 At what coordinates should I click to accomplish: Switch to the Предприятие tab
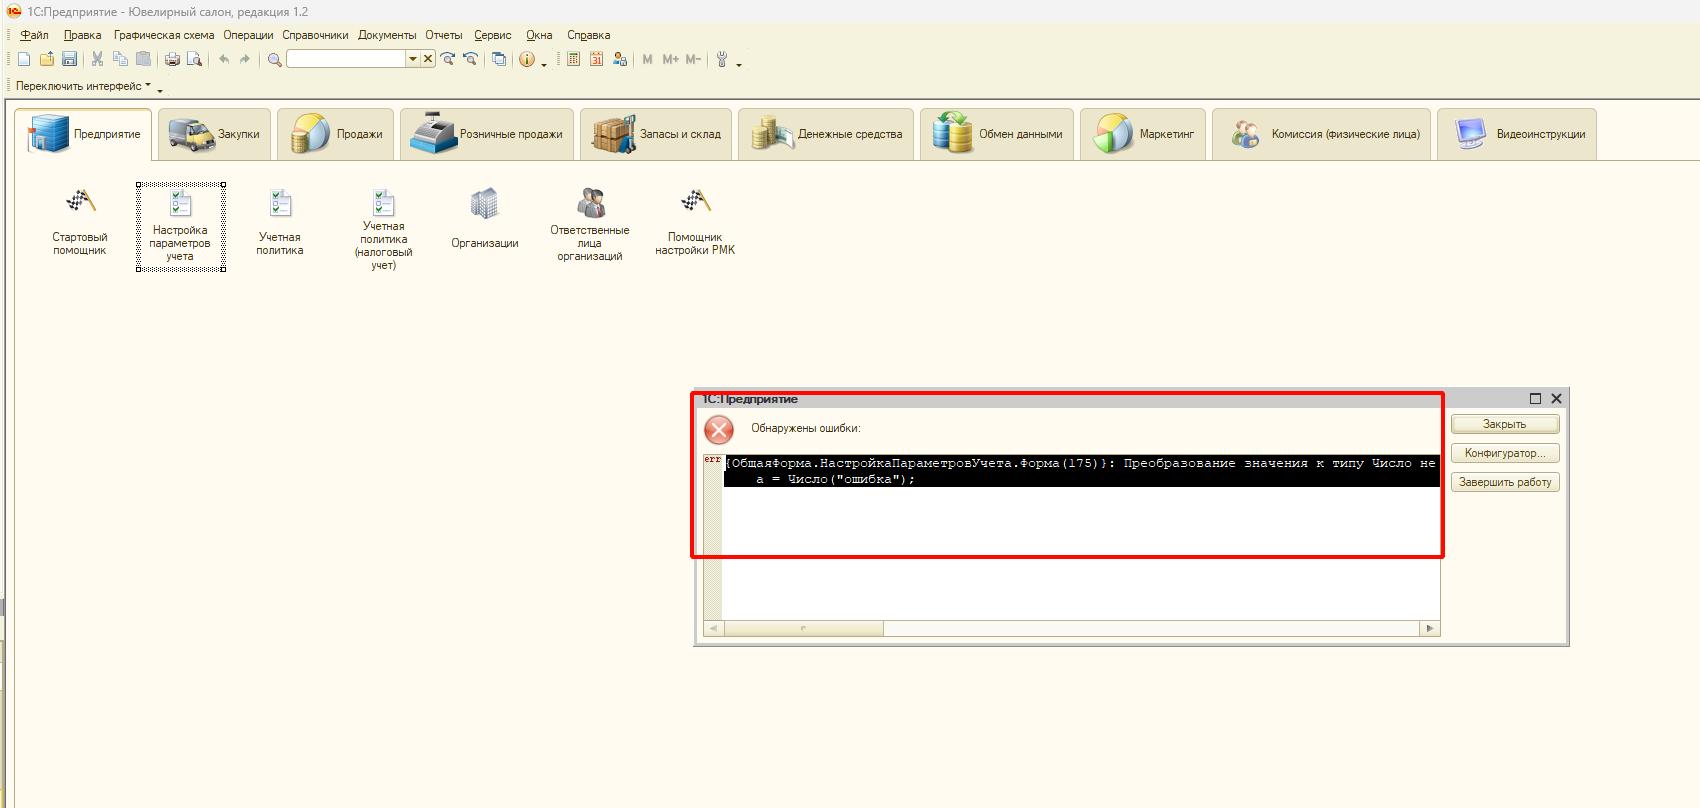pyautogui.click(x=83, y=134)
